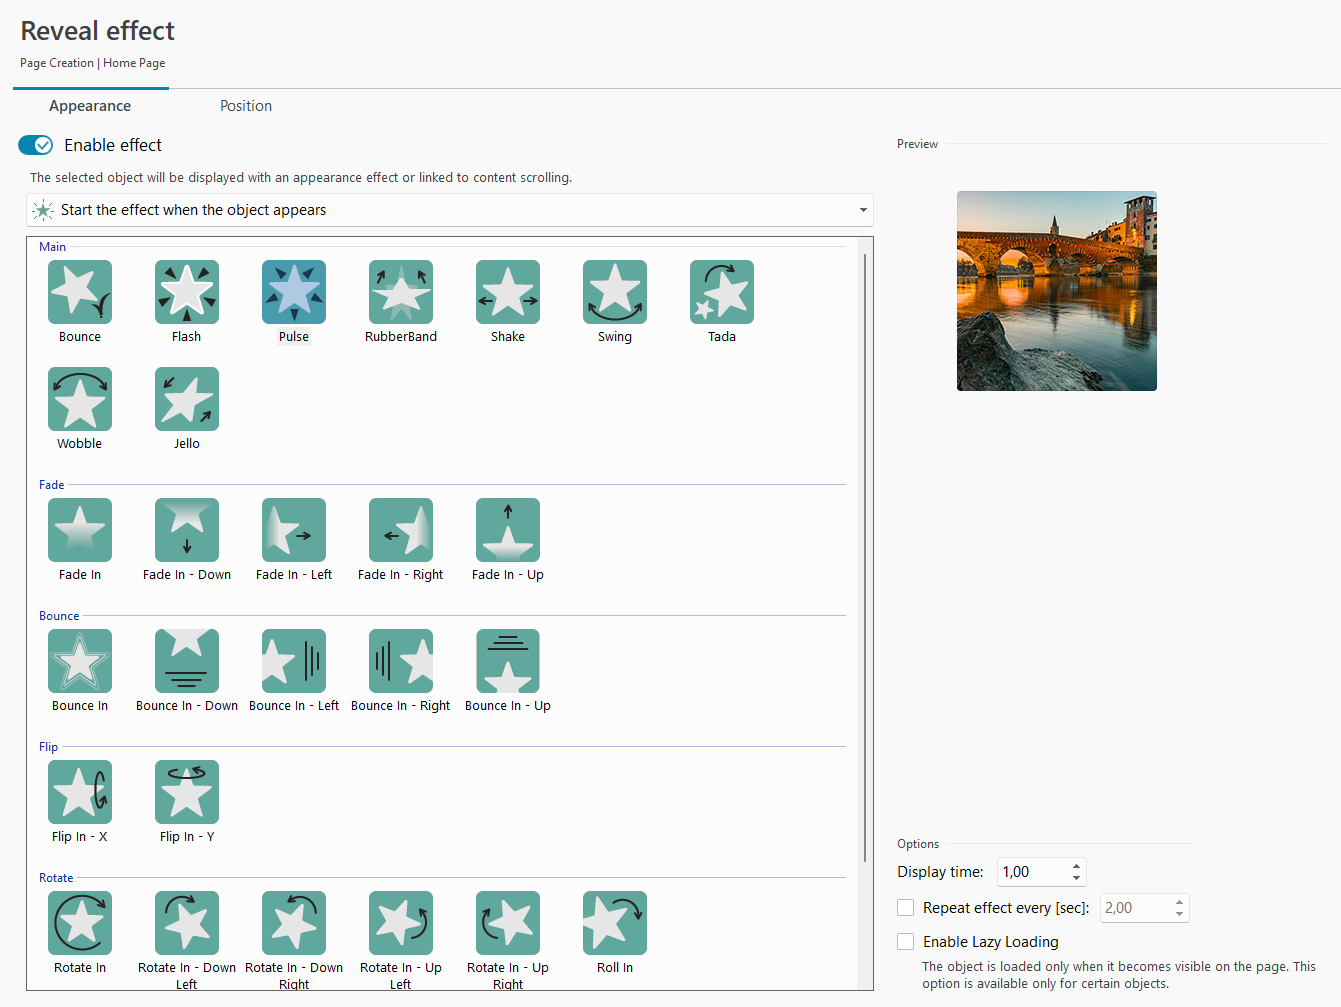Select the Bounce effect icon
The image size is (1341, 1007).
(80, 292)
